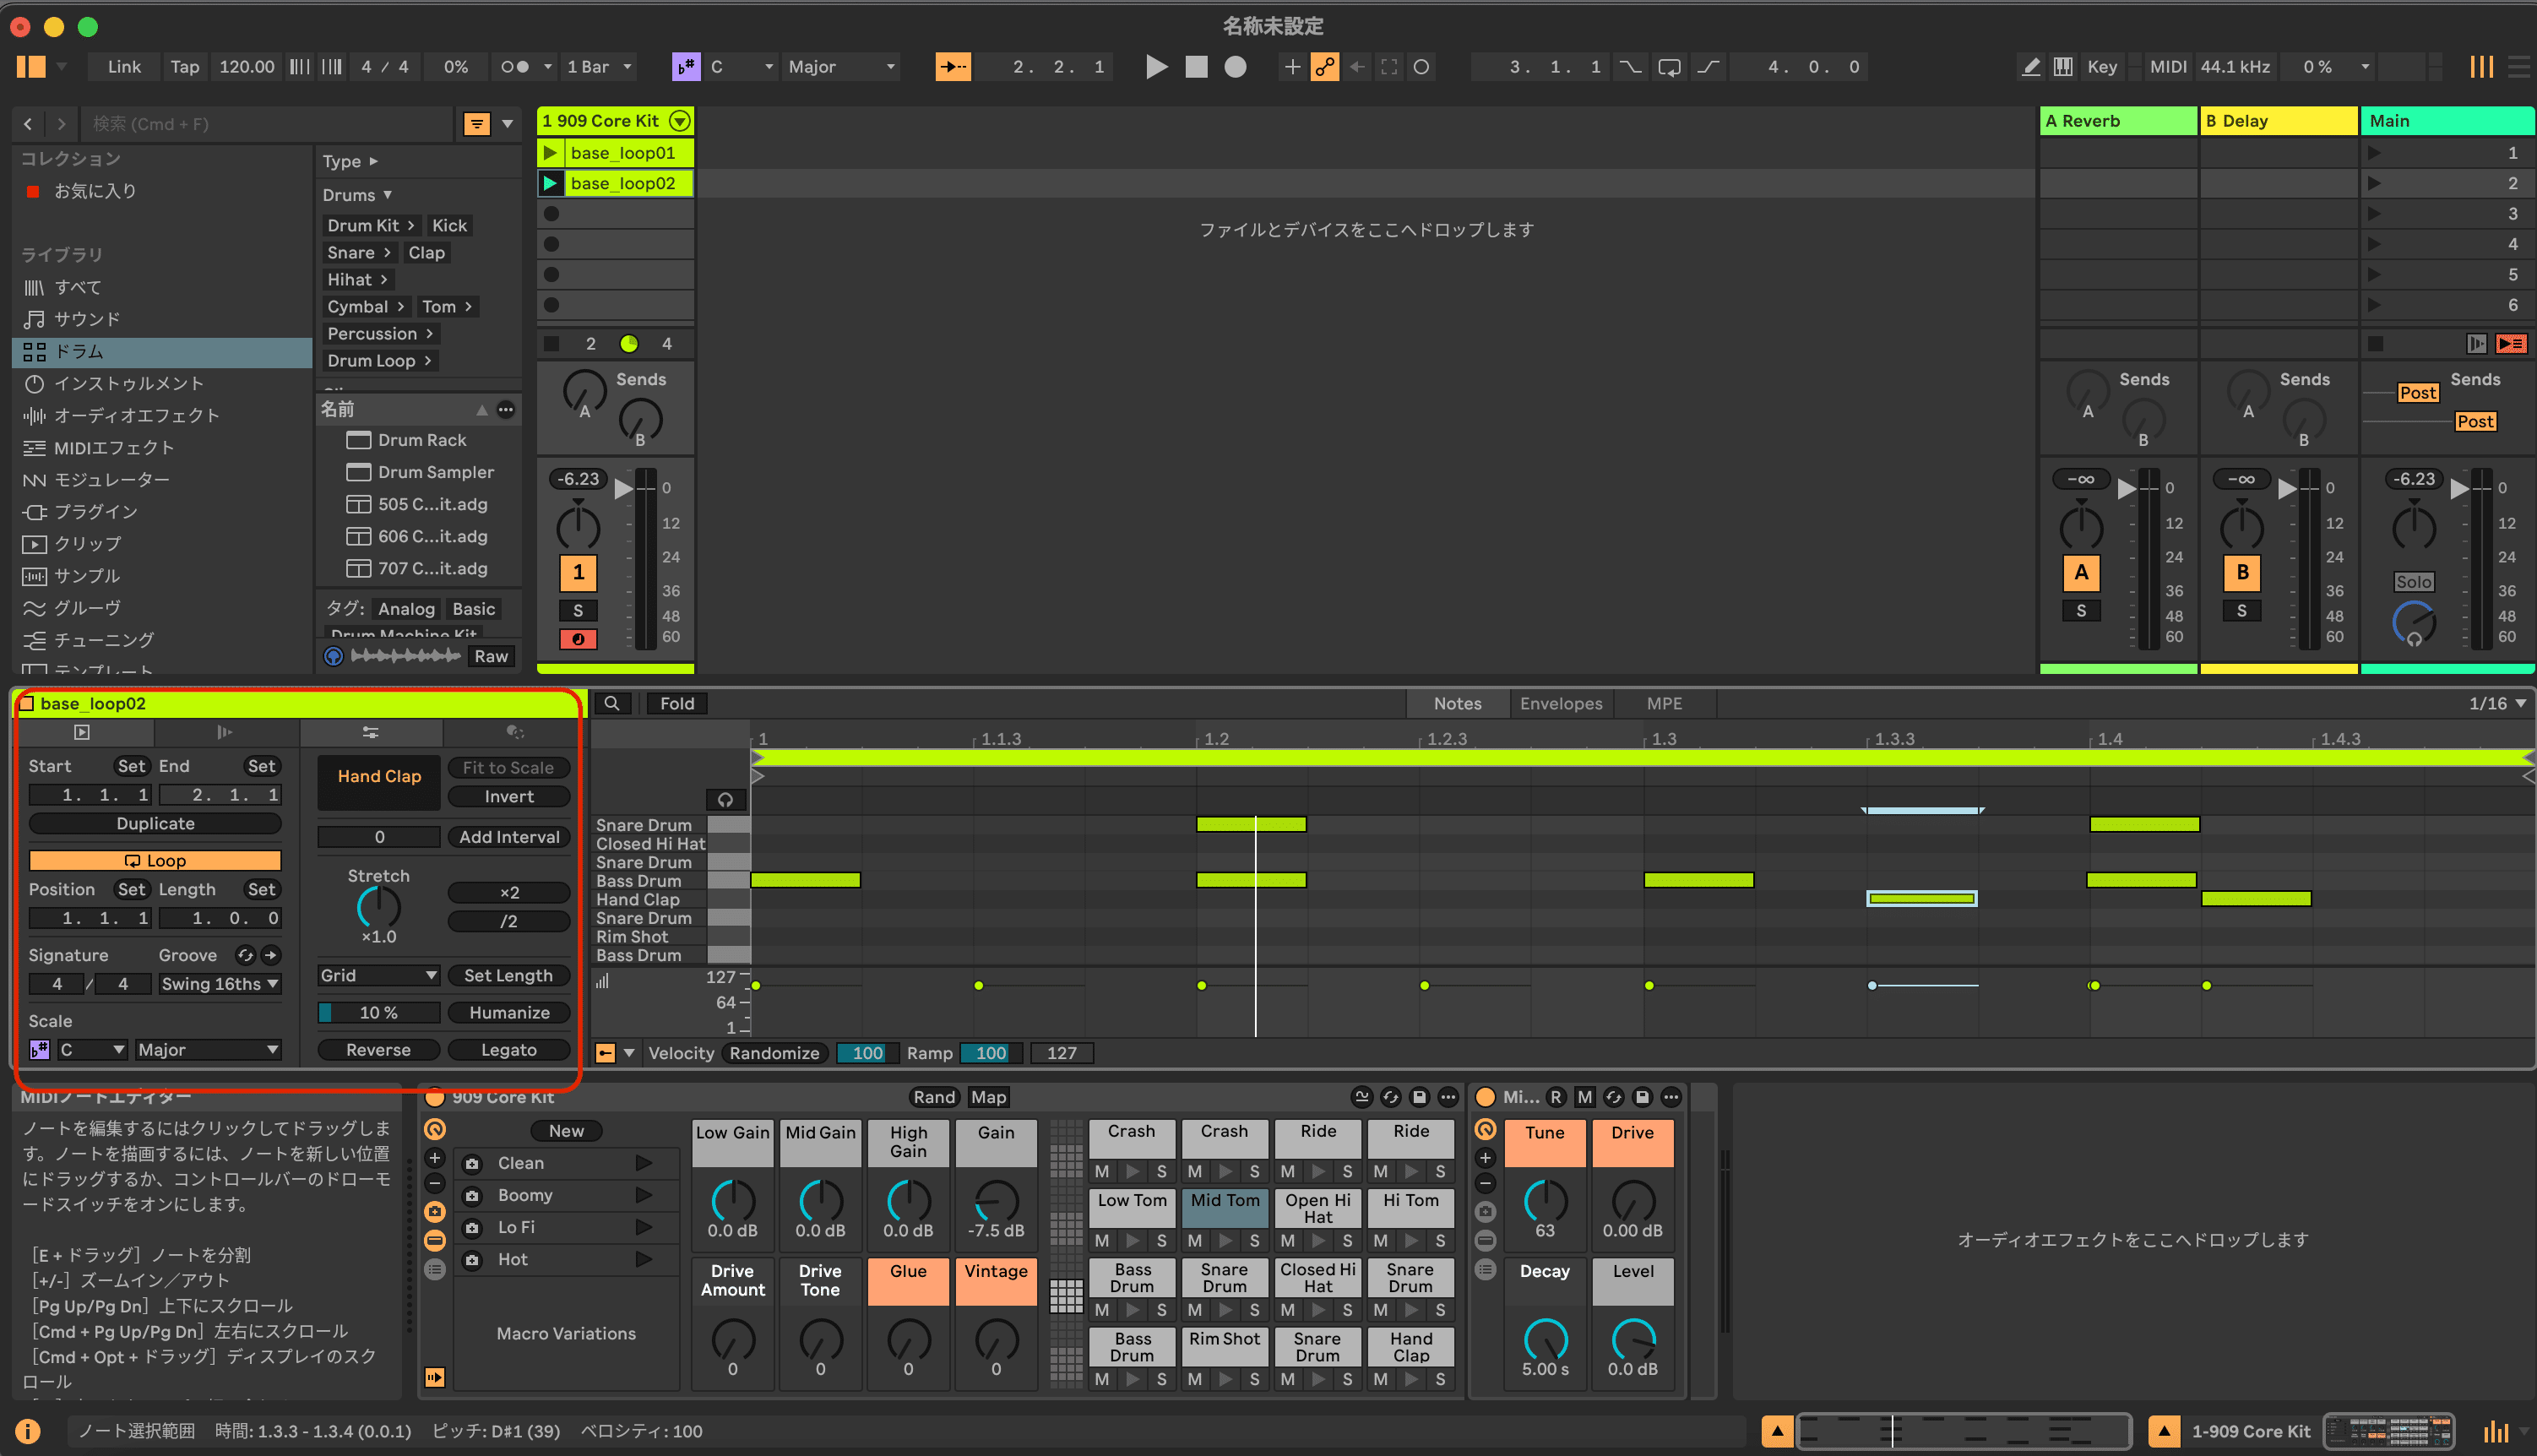The image size is (2537, 1456).
Task: Switch to the Envelopes tab
Action: pos(1560,703)
